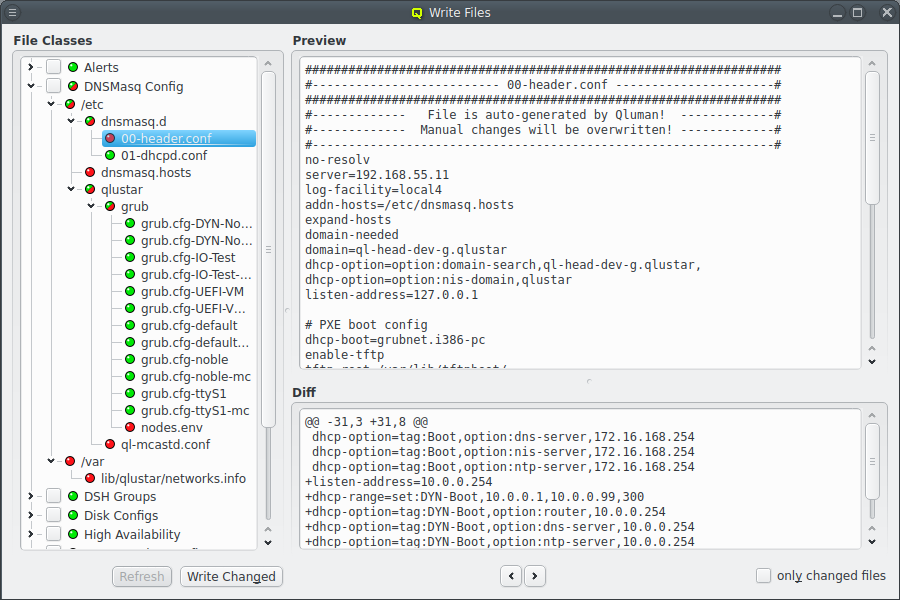Select the dnsmasq.hosts file

(146, 172)
